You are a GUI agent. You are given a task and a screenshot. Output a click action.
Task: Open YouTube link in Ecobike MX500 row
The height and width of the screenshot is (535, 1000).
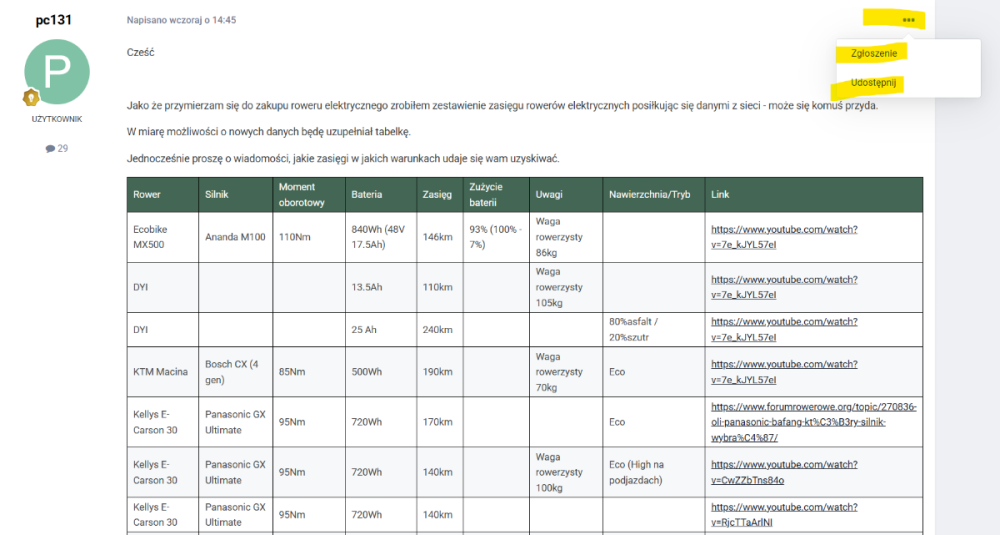pyautogui.click(x=784, y=237)
